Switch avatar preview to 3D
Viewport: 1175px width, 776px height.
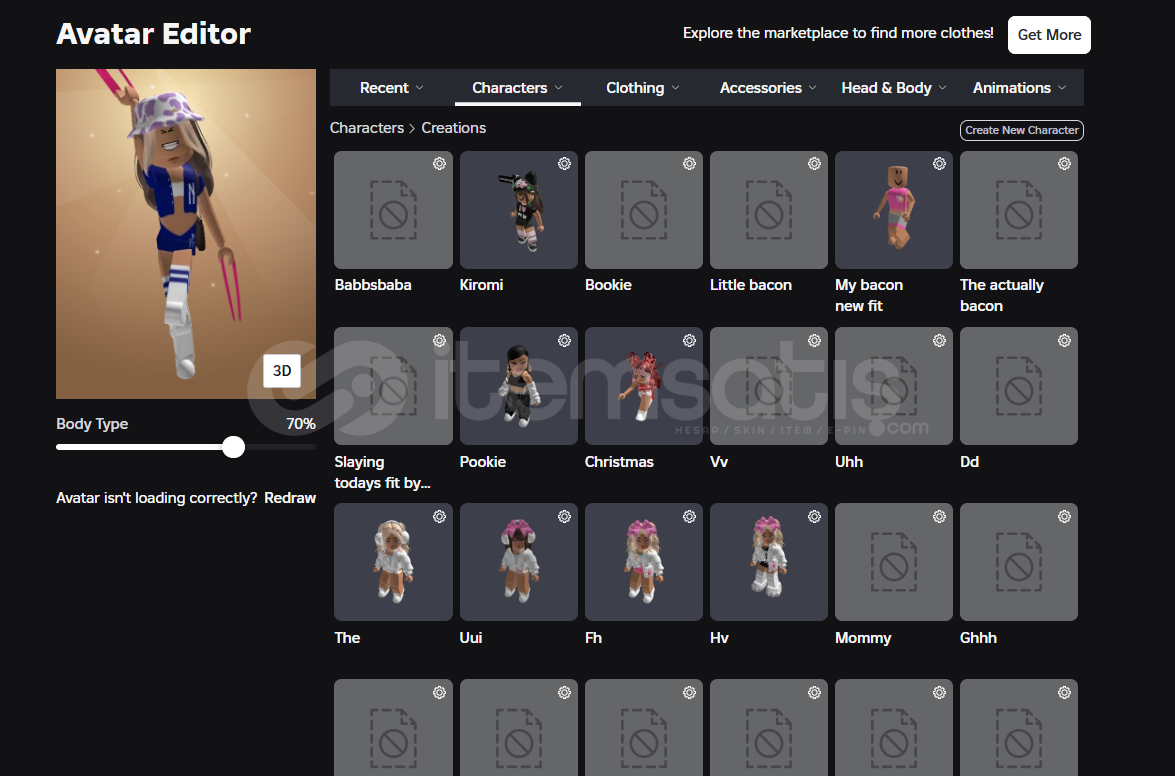point(282,371)
